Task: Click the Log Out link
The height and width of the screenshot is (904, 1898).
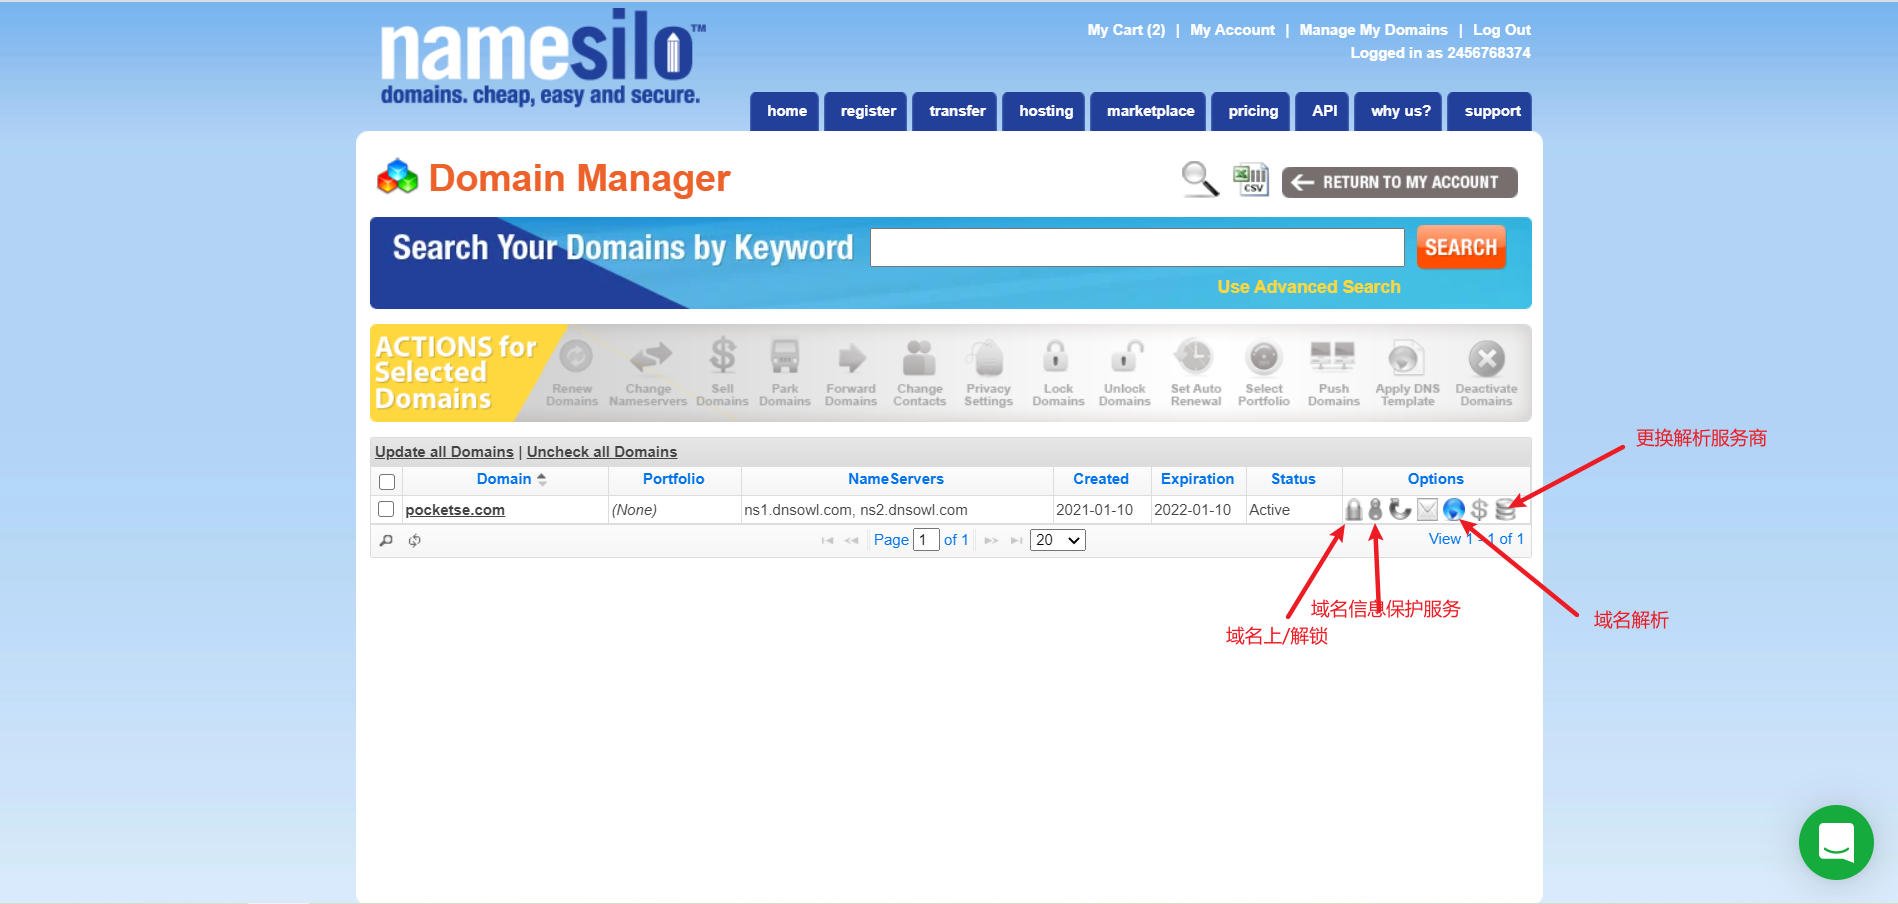Action: [x=1501, y=30]
